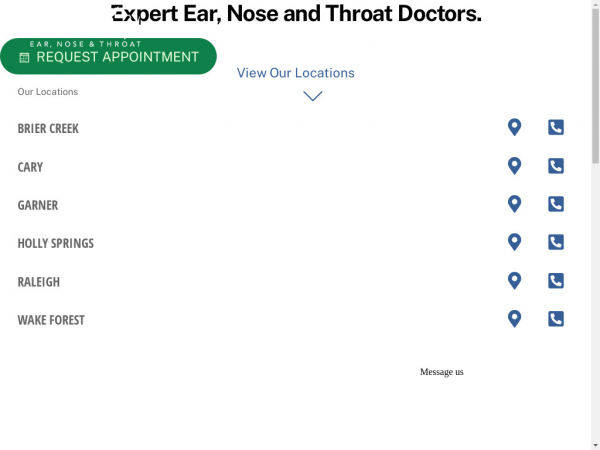Click the Cary phone icon
600x450 pixels.
[556, 166]
